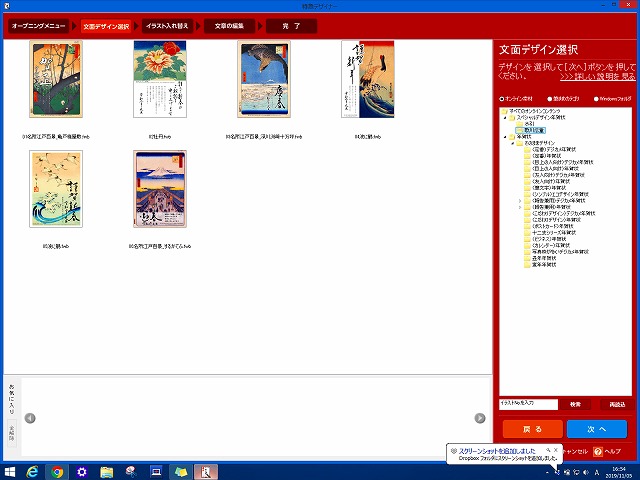640x480 pixels.
Task: Select the 筆まめカテゴリ radio button
Action: point(550,99)
